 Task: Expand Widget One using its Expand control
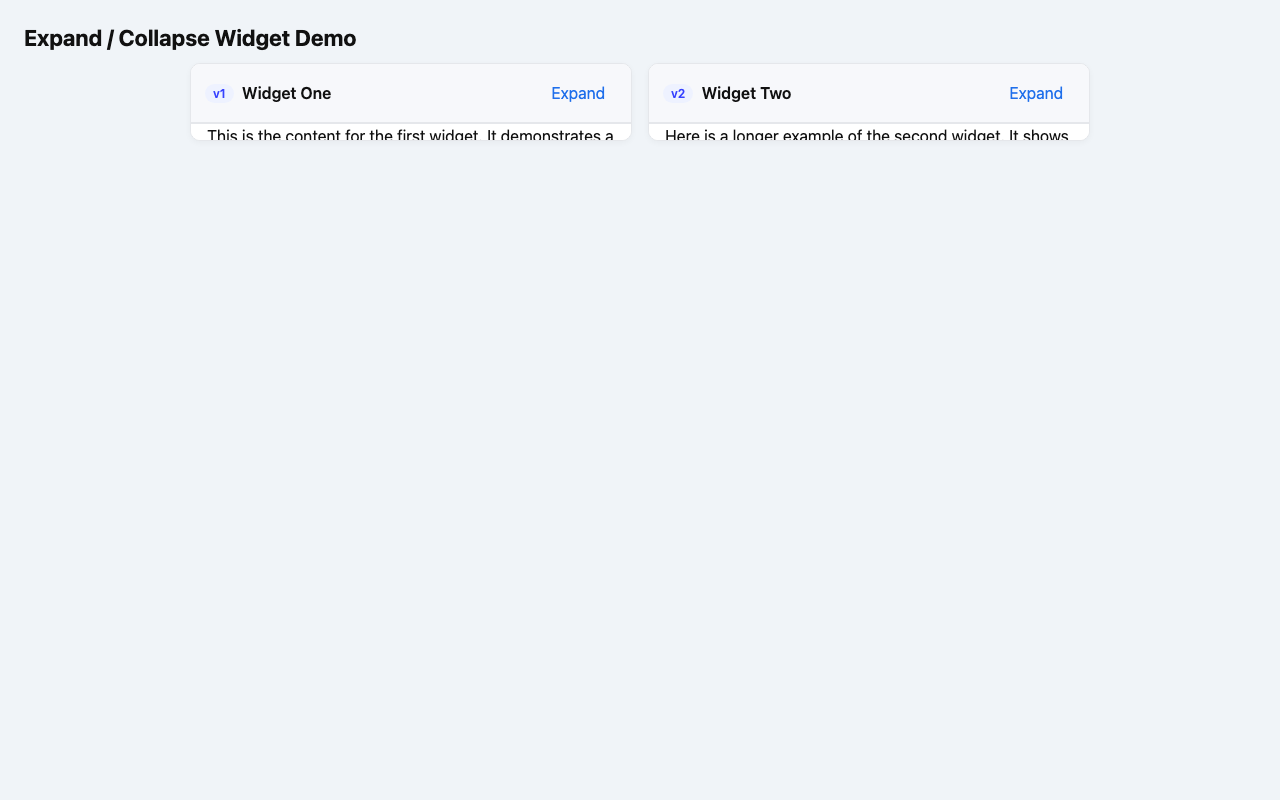577,93
